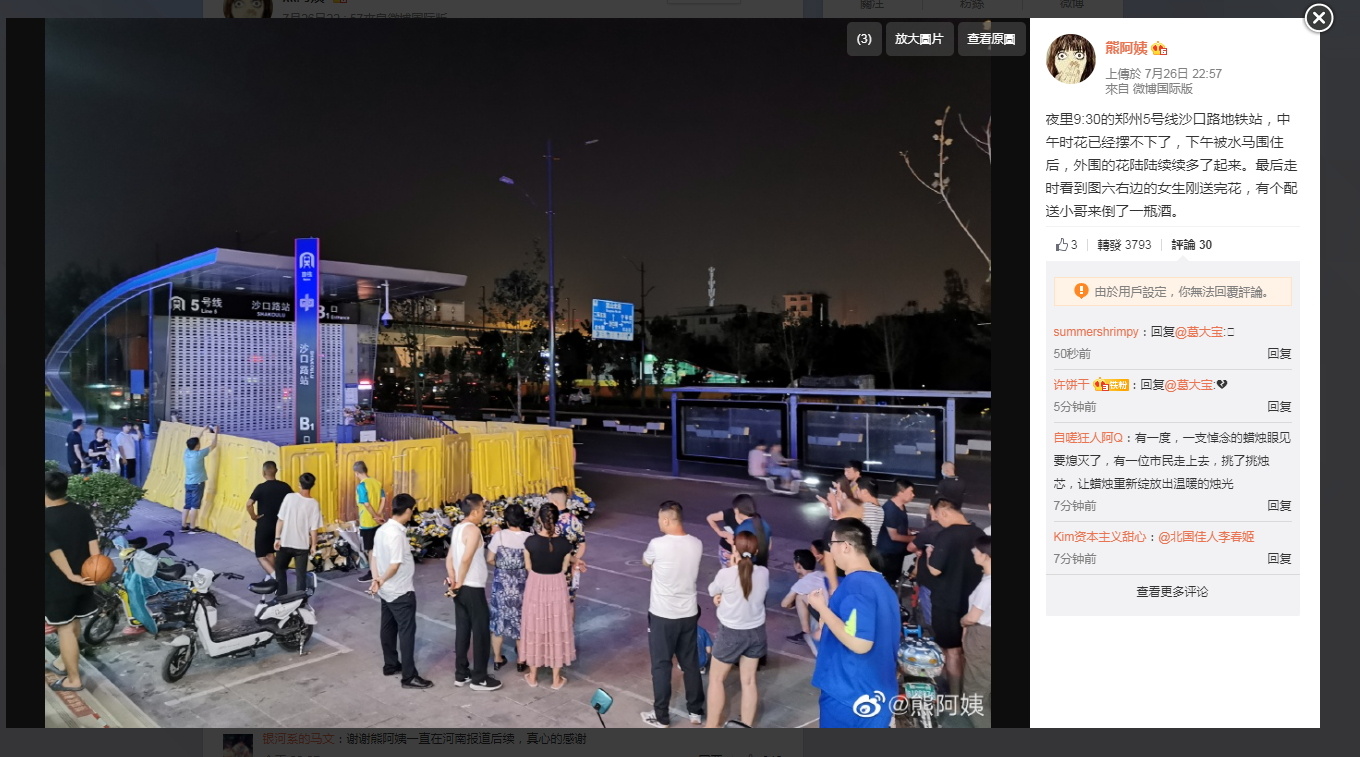Click the 查看原圖 view original button
The image size is (1360, 757).
click(991, 39)
